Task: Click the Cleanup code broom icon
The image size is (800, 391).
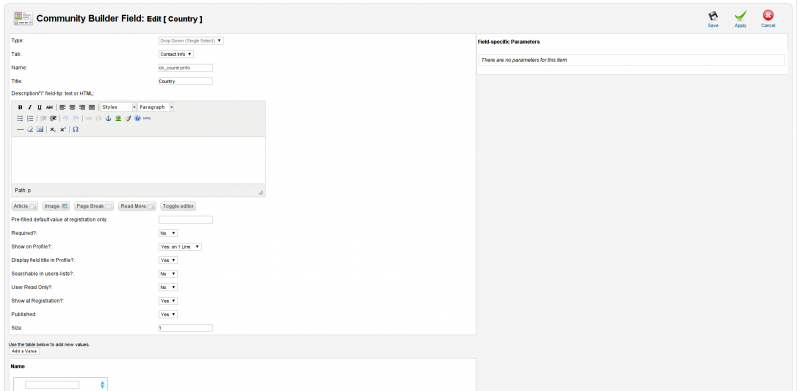Action: pyautogui.click(x=128, y=118)
